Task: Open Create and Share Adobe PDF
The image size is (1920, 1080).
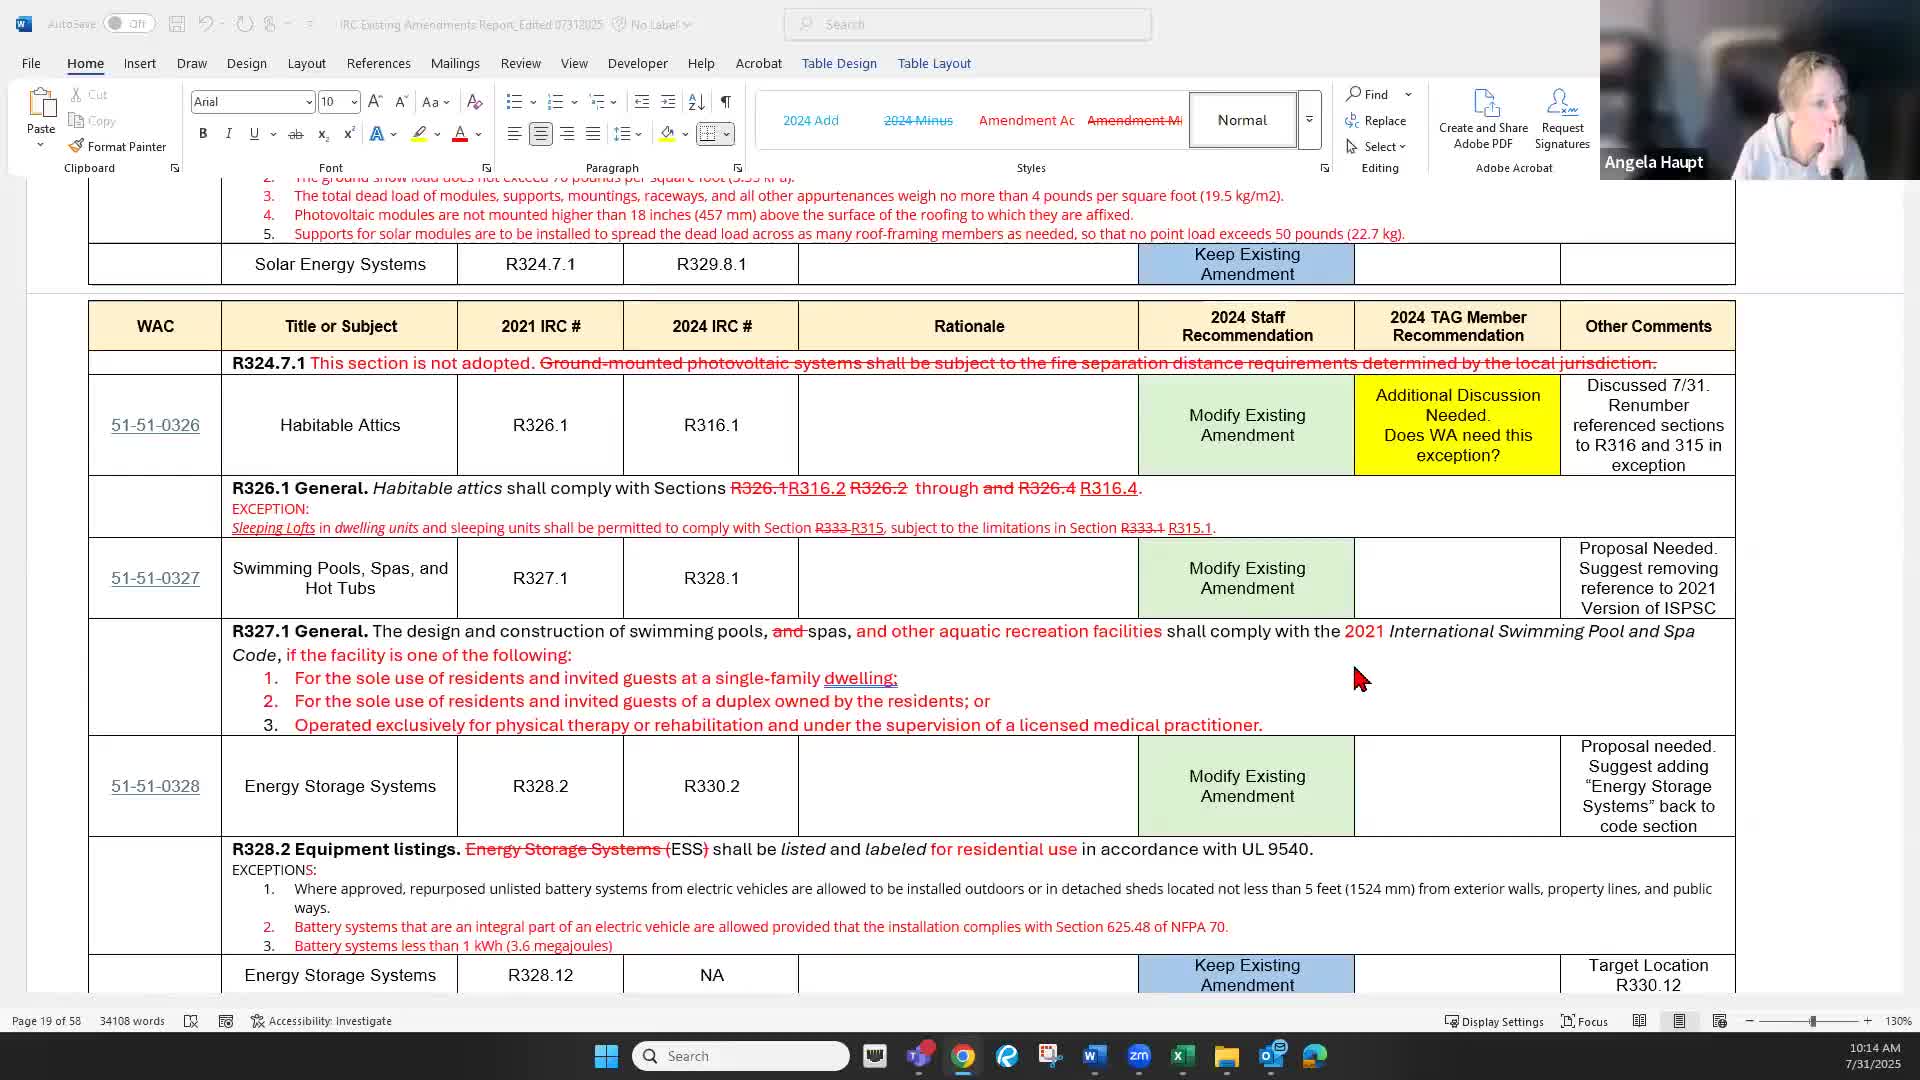Action: [x=1483, y=119]
